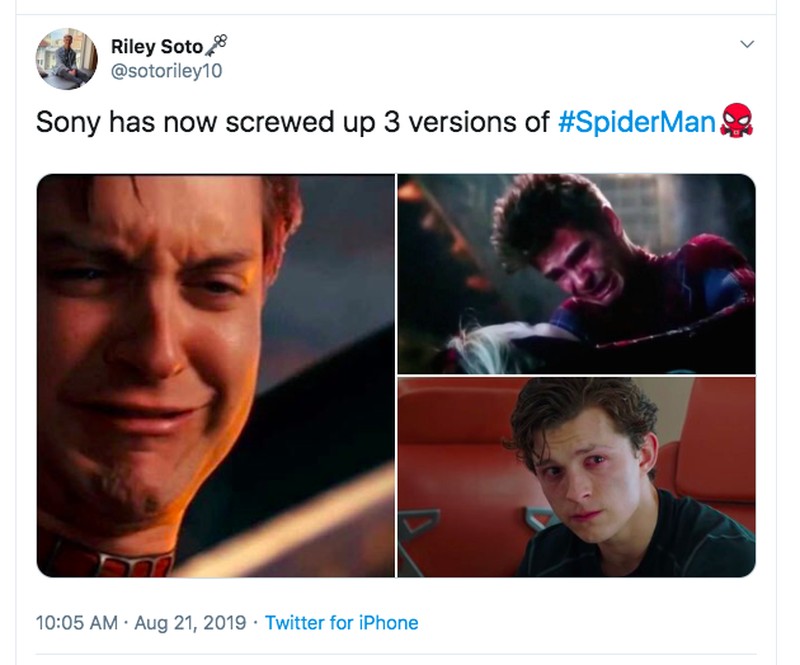Open the top-right dark night scene photo
800x665 pixels.
pos(576,273)
